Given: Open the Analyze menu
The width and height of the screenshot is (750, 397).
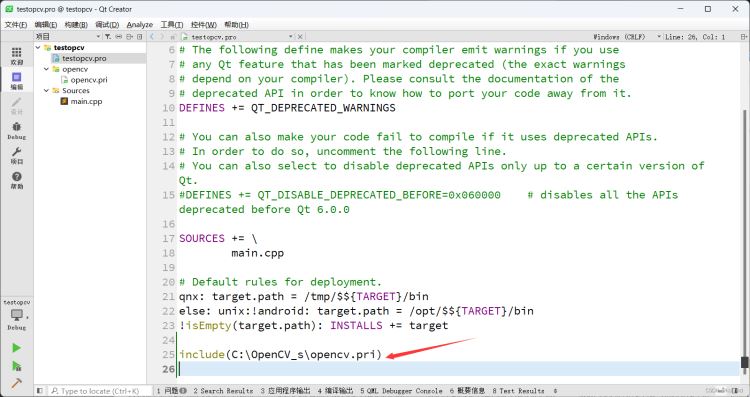Looking at the screenshot, I should click(x=140, y=25).
